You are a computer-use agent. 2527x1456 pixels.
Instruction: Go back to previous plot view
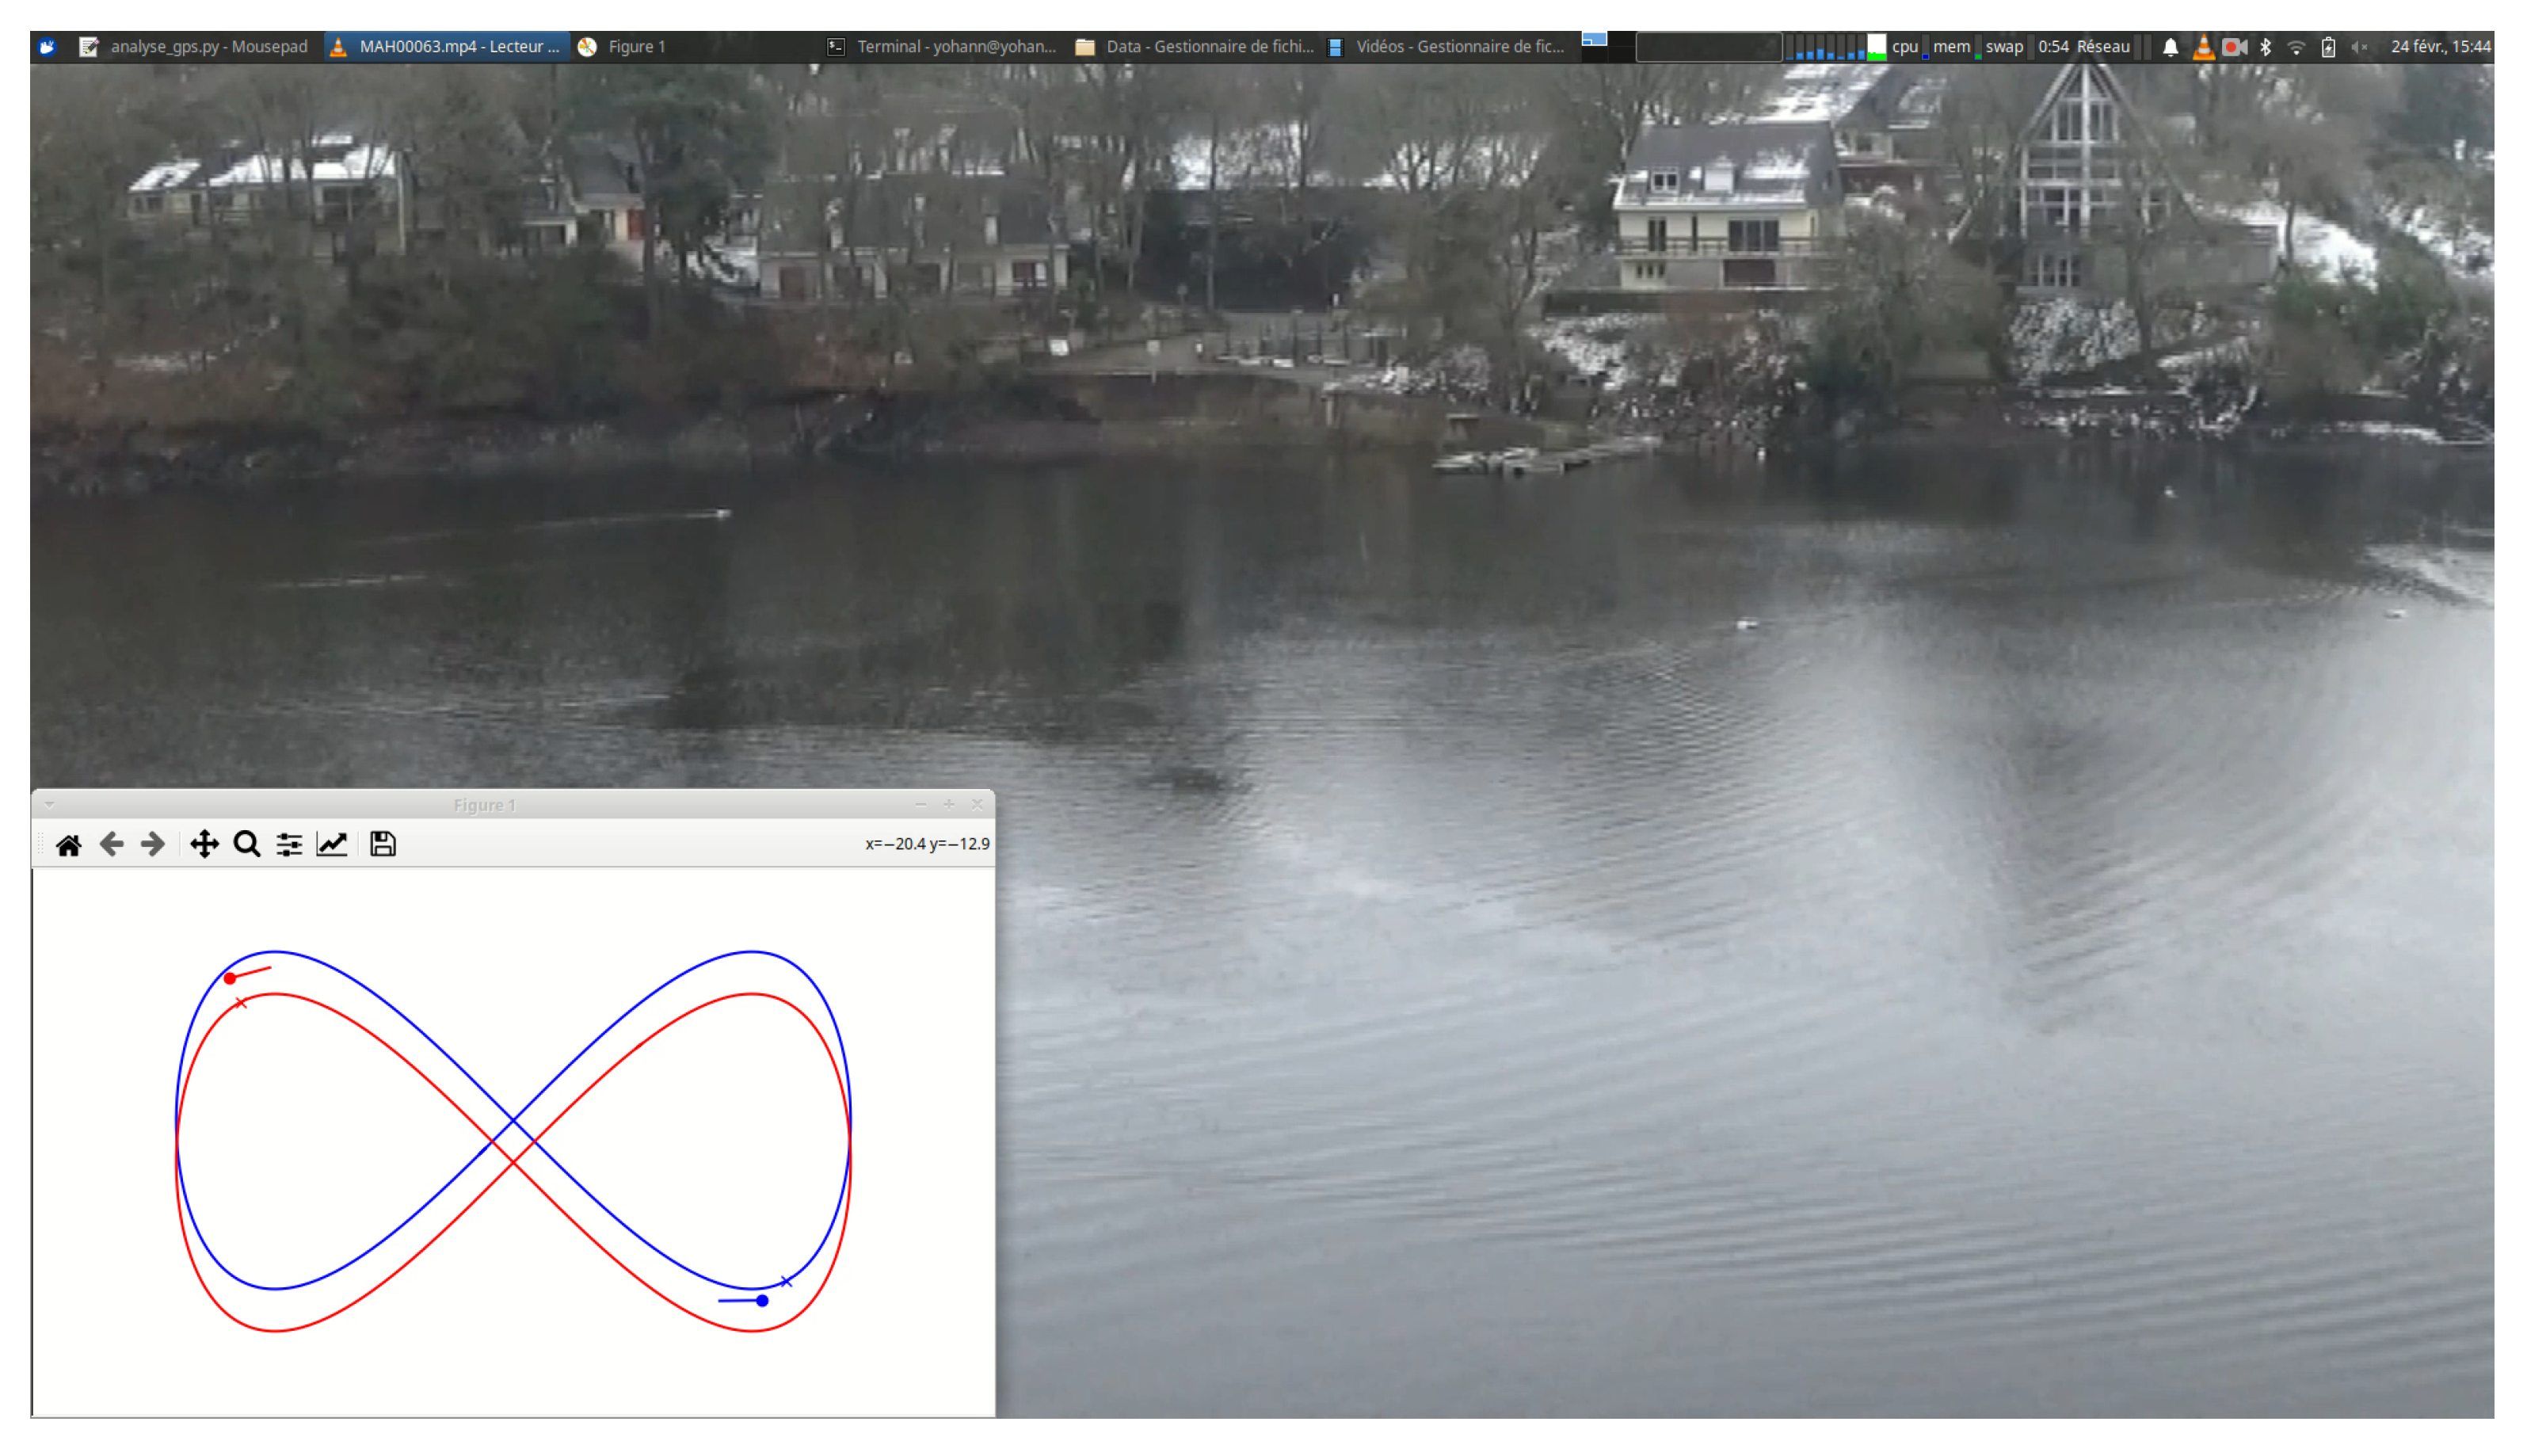pyautogui.click(x=111, y=845)
